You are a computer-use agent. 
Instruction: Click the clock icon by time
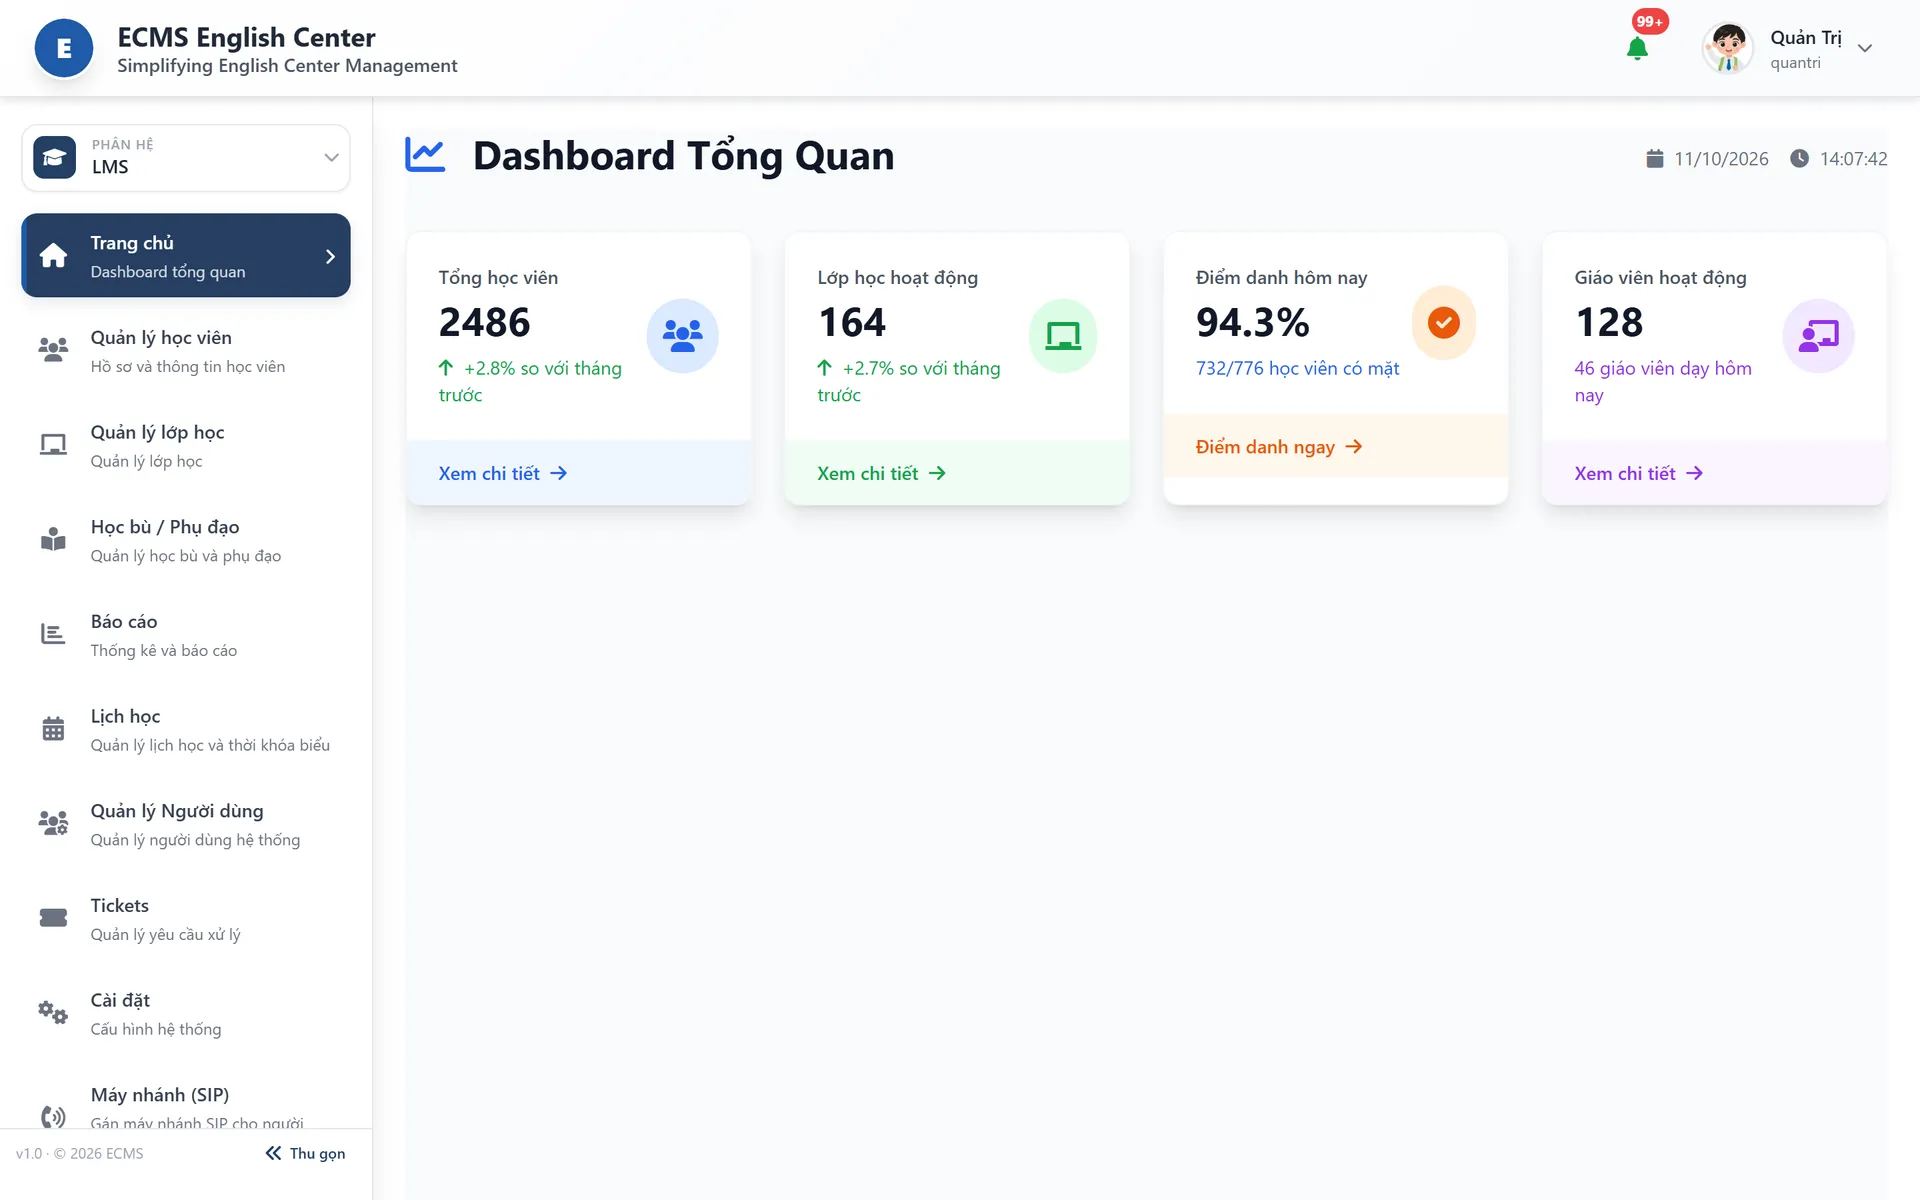[1799, 158]
